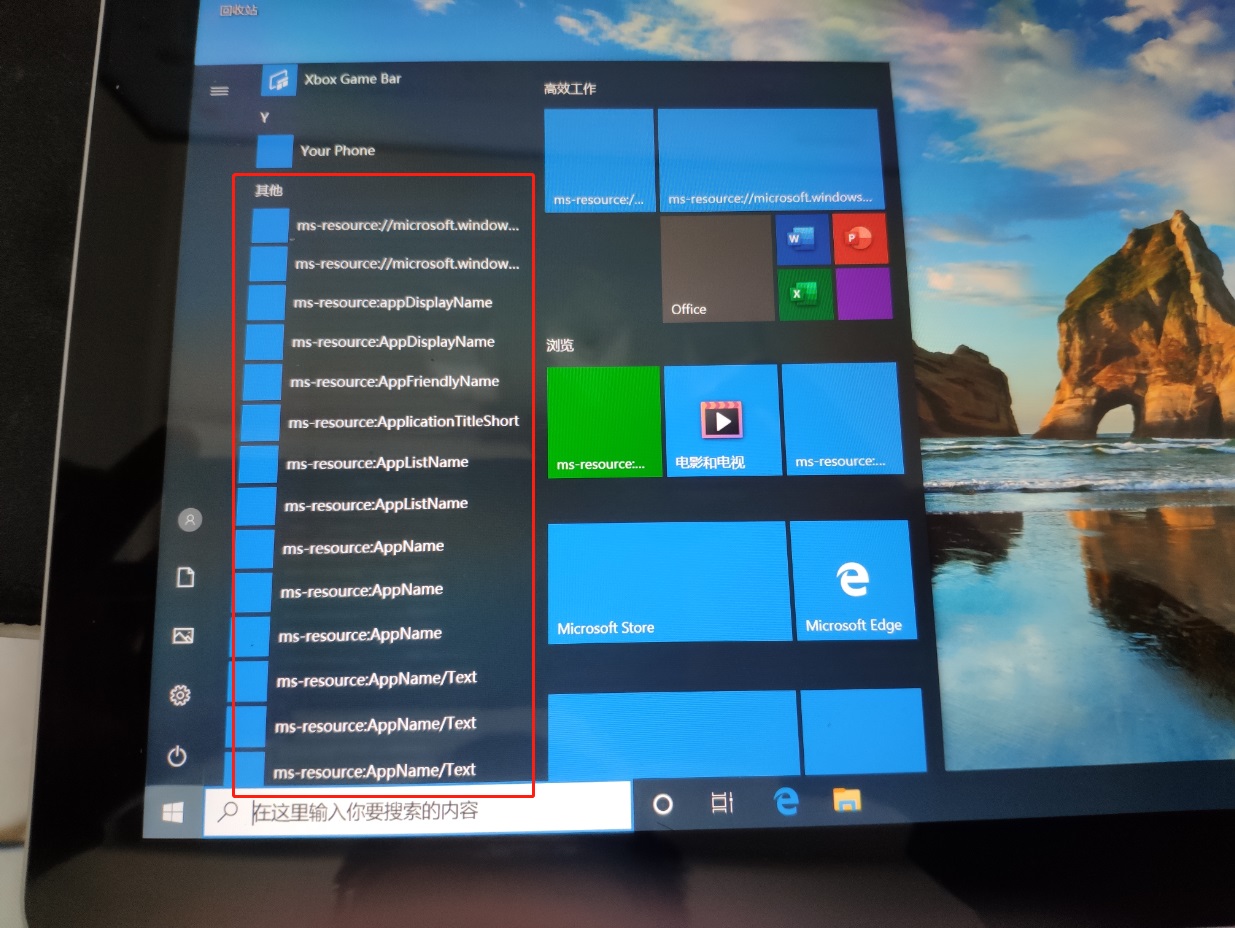Click the Windows Start button
Screen dimensions: 1235x928
click(x=172, y=814)
